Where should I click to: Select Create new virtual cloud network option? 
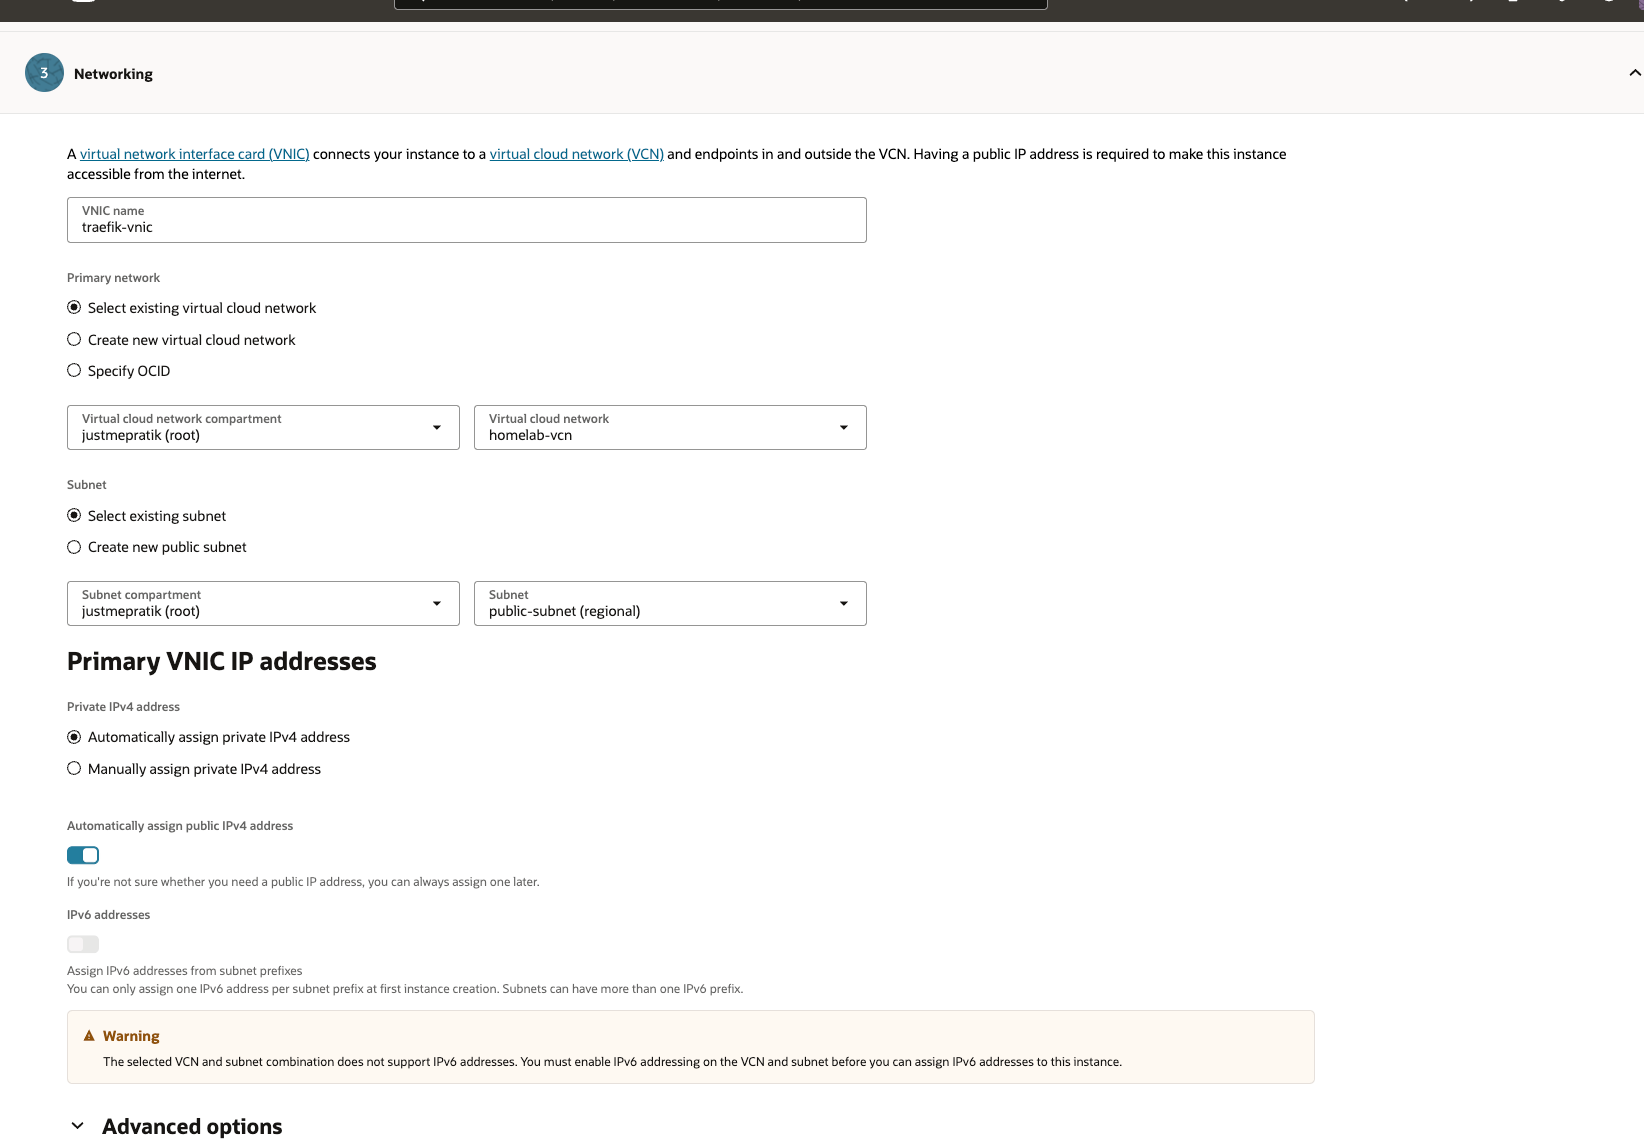[74, 340]
